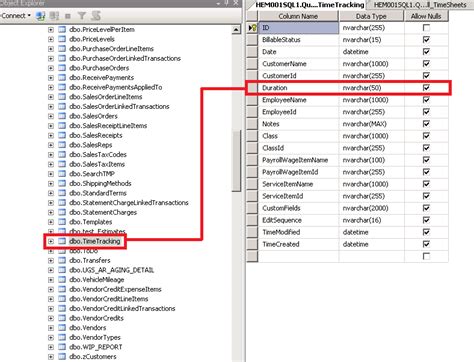Click table icon next to dbo.ReceivePayments
Image resolution: width=474 pixels, height=362 pixels.
62,77
